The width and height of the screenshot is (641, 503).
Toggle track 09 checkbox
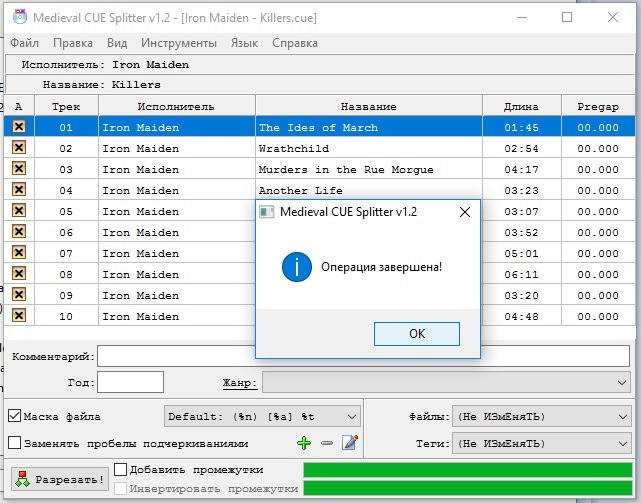(x=19, y=294)
